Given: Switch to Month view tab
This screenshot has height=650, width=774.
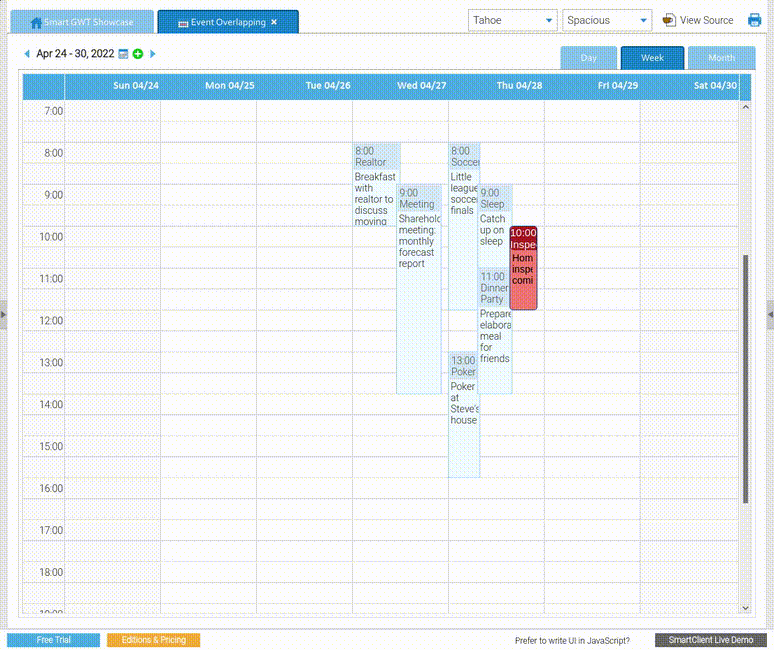Looking at the screenshot, I should click(721, 58).
